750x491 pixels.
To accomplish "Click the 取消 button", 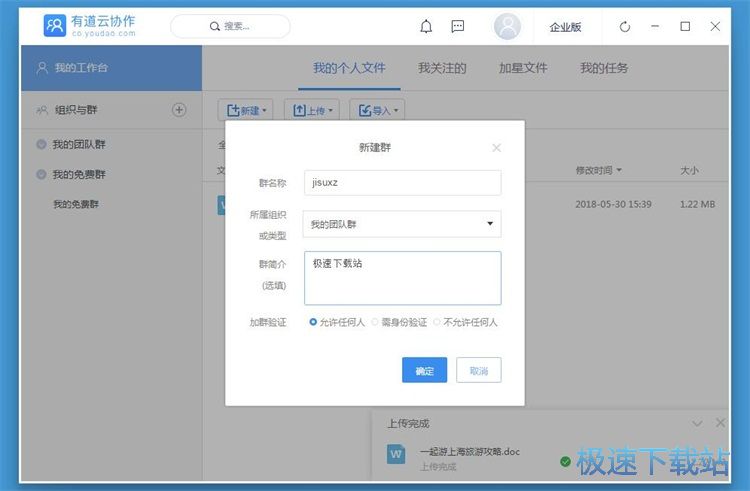I will (479, 370).
